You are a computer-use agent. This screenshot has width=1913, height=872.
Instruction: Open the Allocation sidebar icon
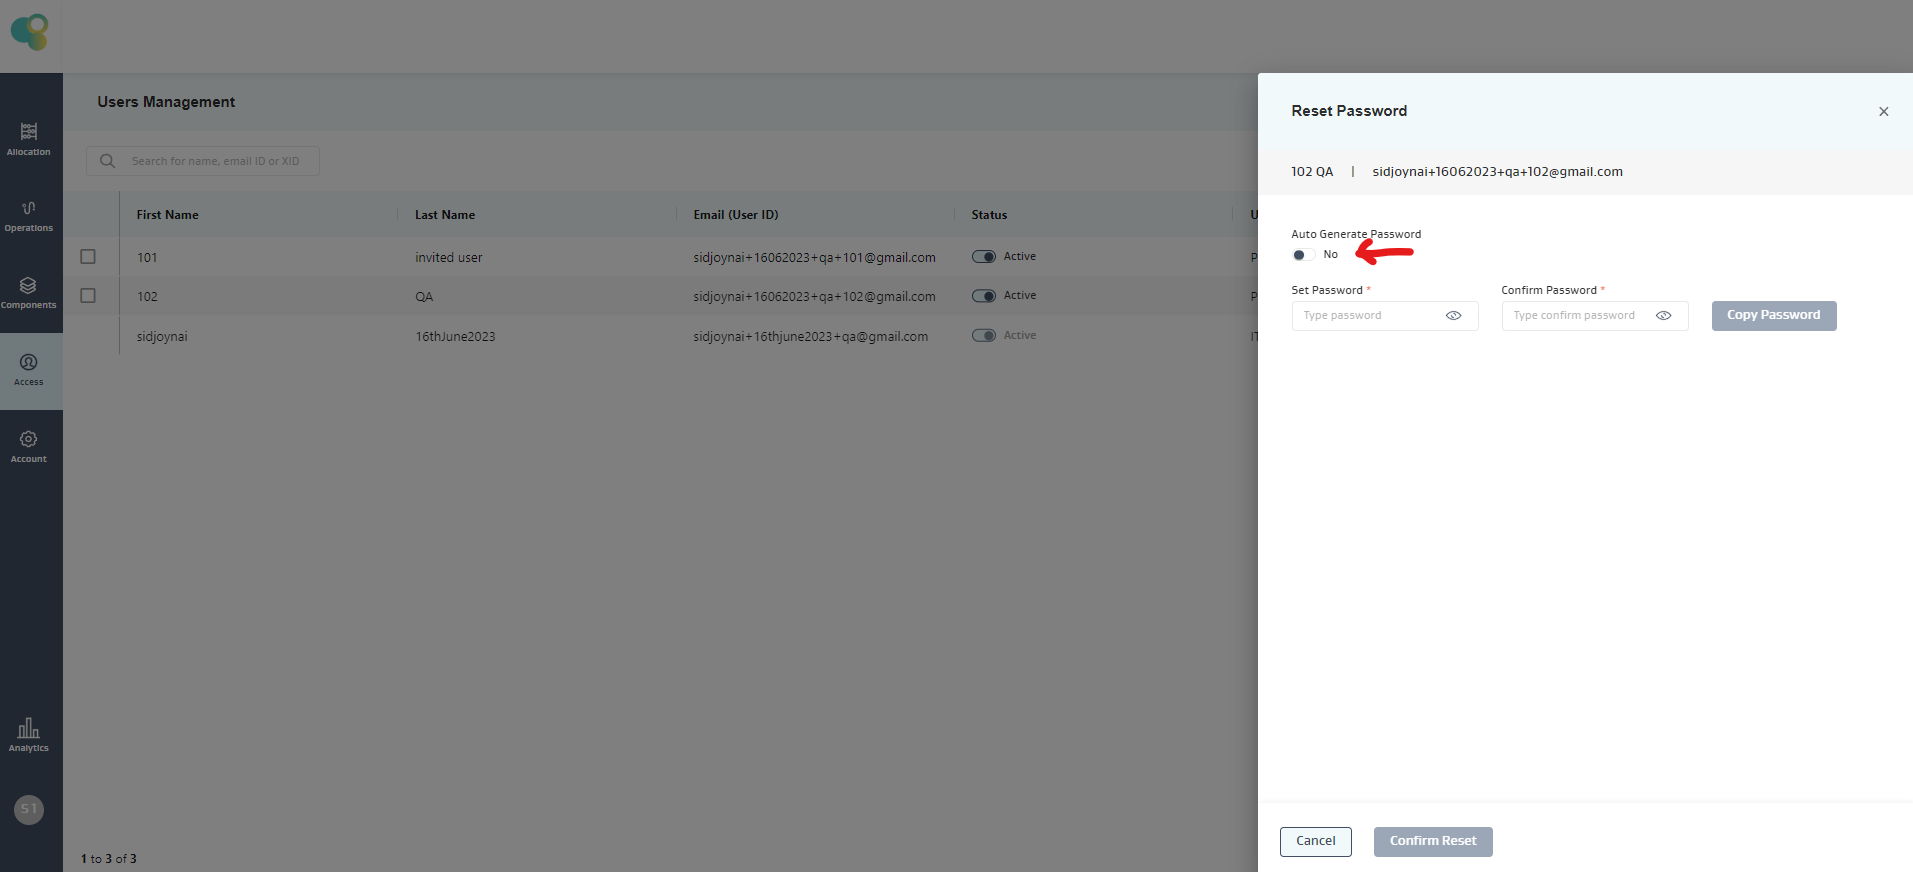pos(29,133)
